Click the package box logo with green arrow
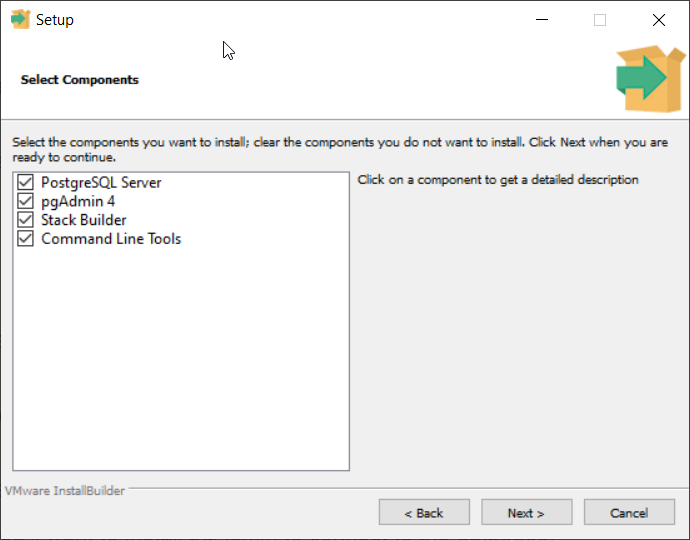 pos(643,79)
